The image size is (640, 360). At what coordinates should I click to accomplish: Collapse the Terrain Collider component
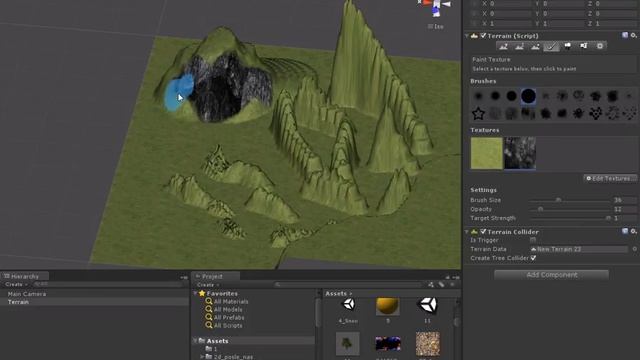coord(467,232)
